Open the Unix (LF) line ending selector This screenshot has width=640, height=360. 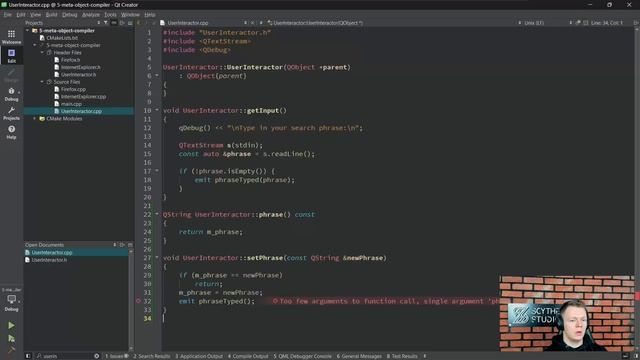[534, 23]
